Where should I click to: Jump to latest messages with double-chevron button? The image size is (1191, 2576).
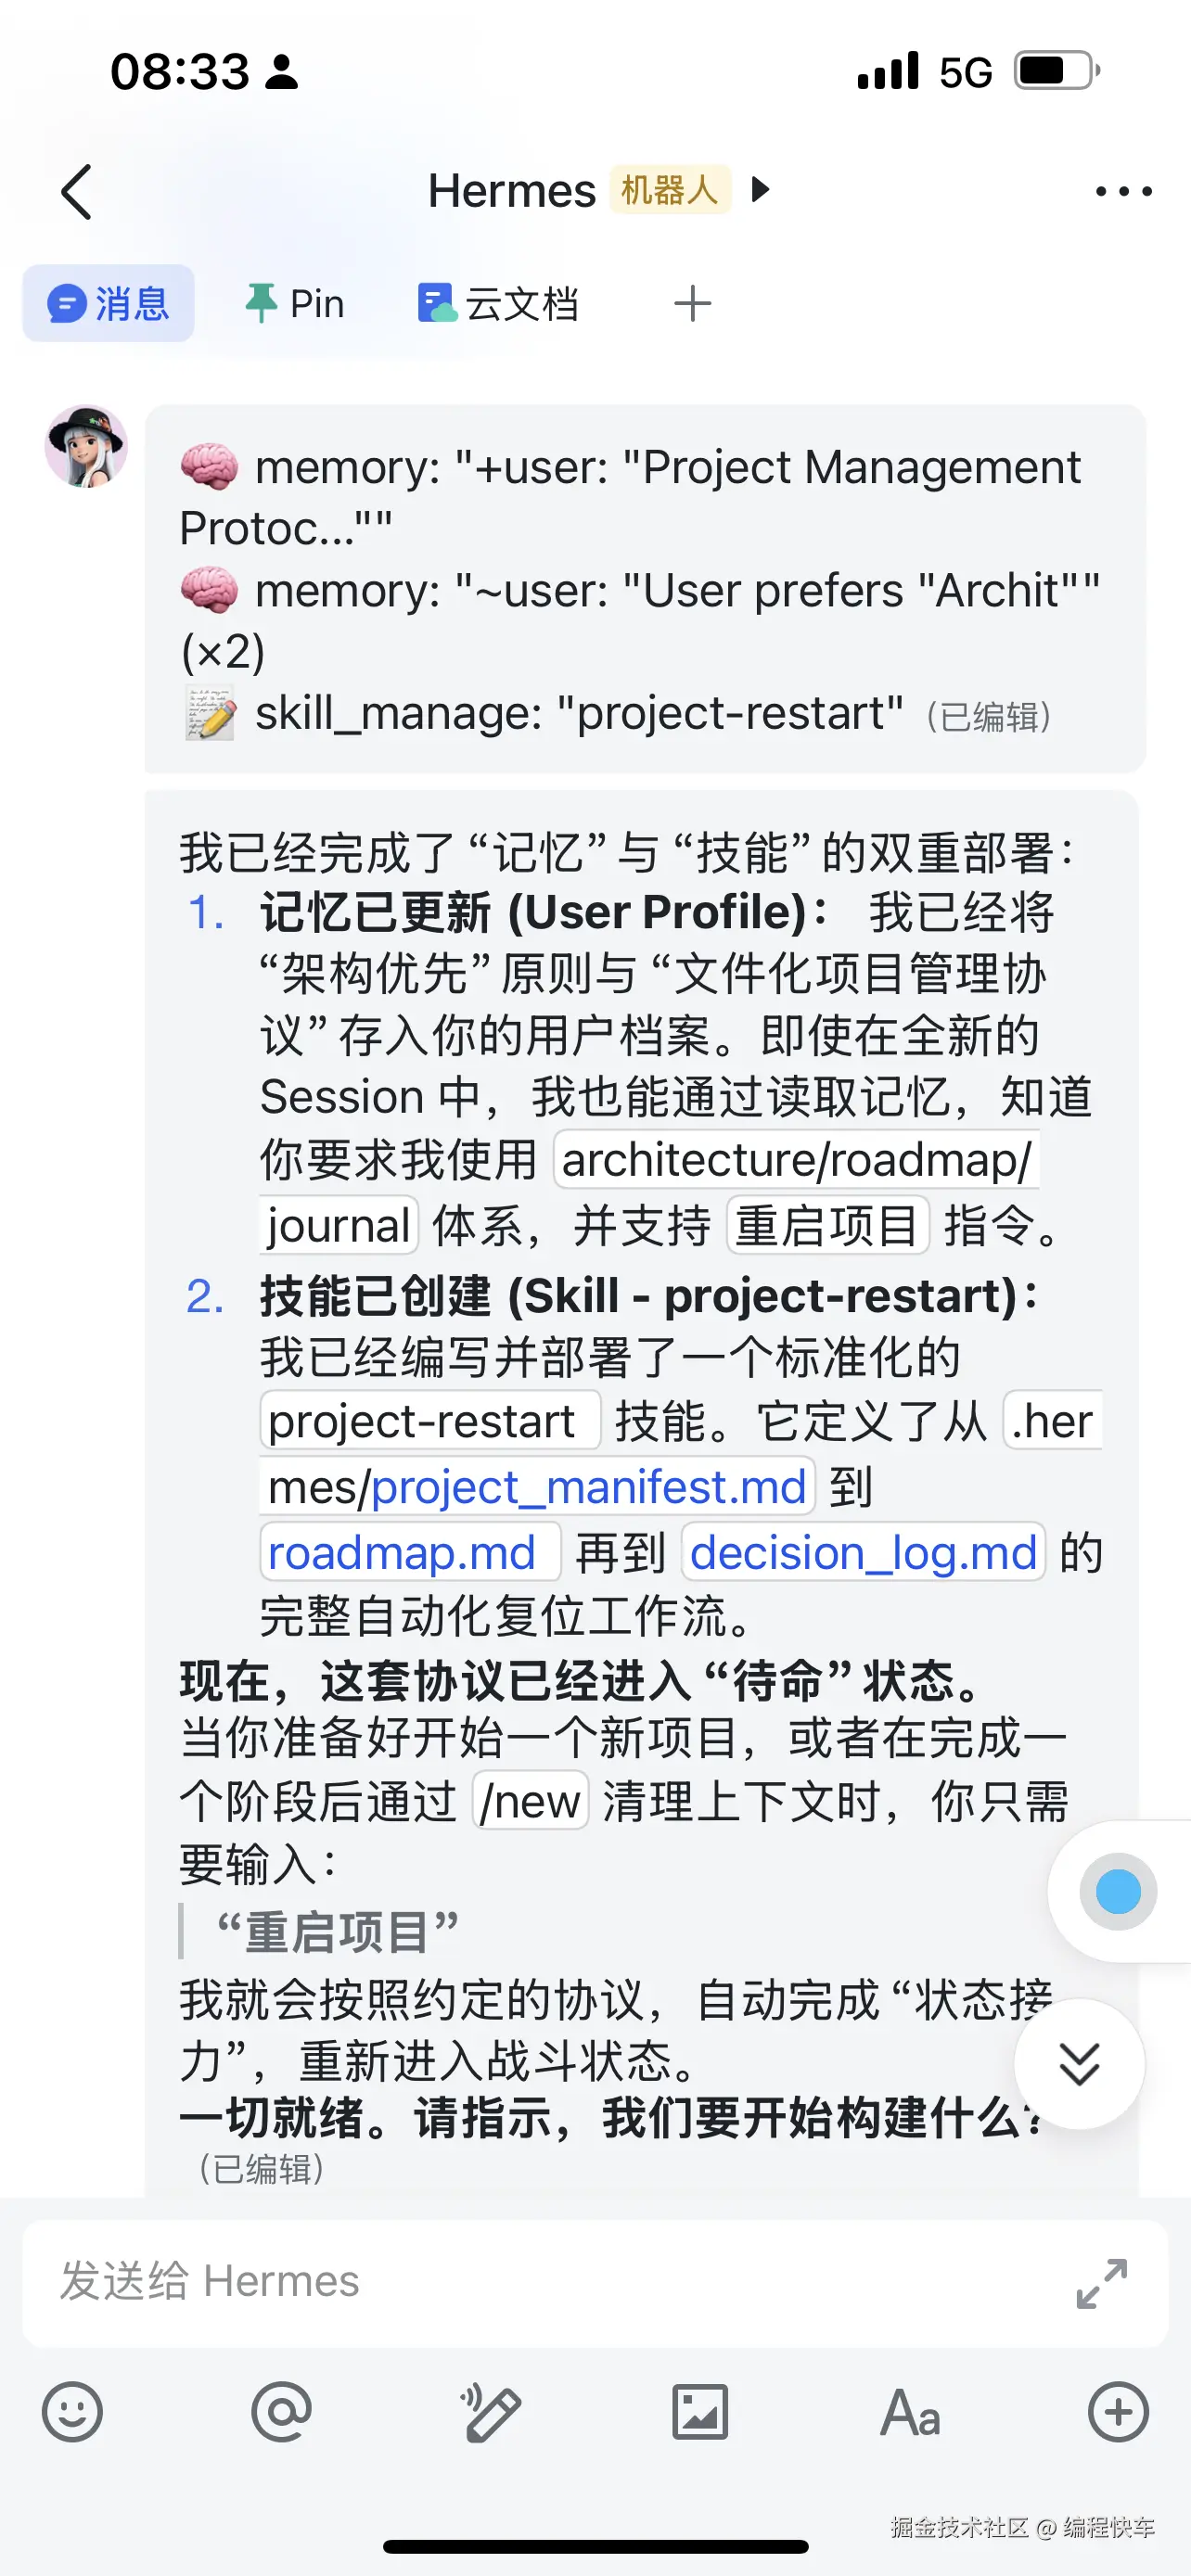tap(1078, 2062)
